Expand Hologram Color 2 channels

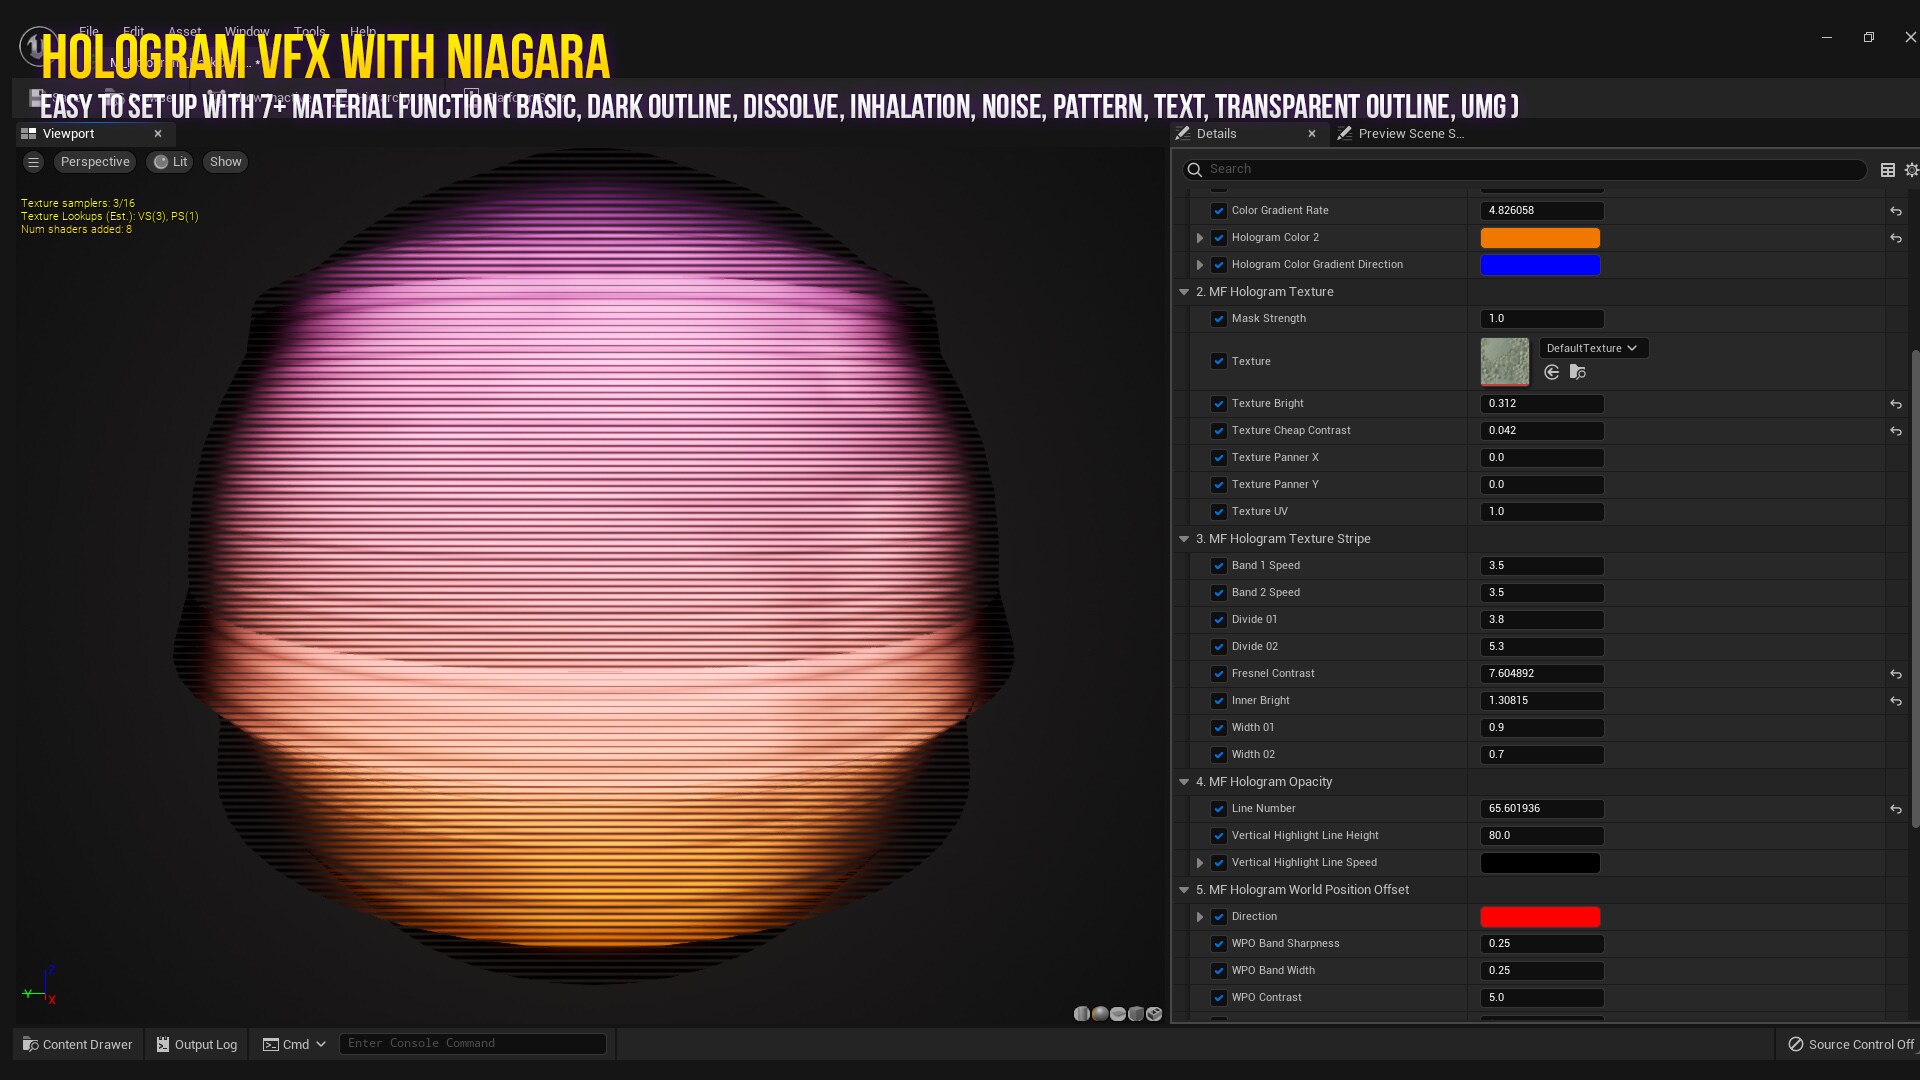pyautogui.click(x=1200, y=238)
